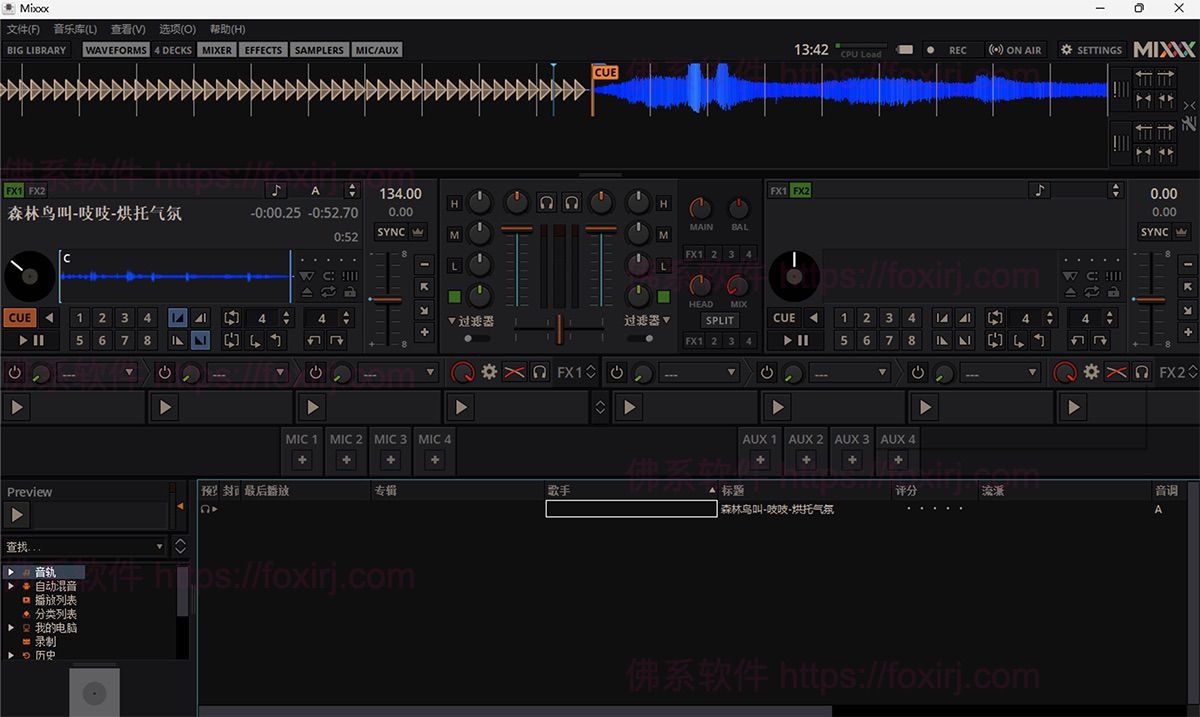This screenshot has width=1200, height=717.
Task: Trigger hotcue 5 on the left deck
Action: 80,341
